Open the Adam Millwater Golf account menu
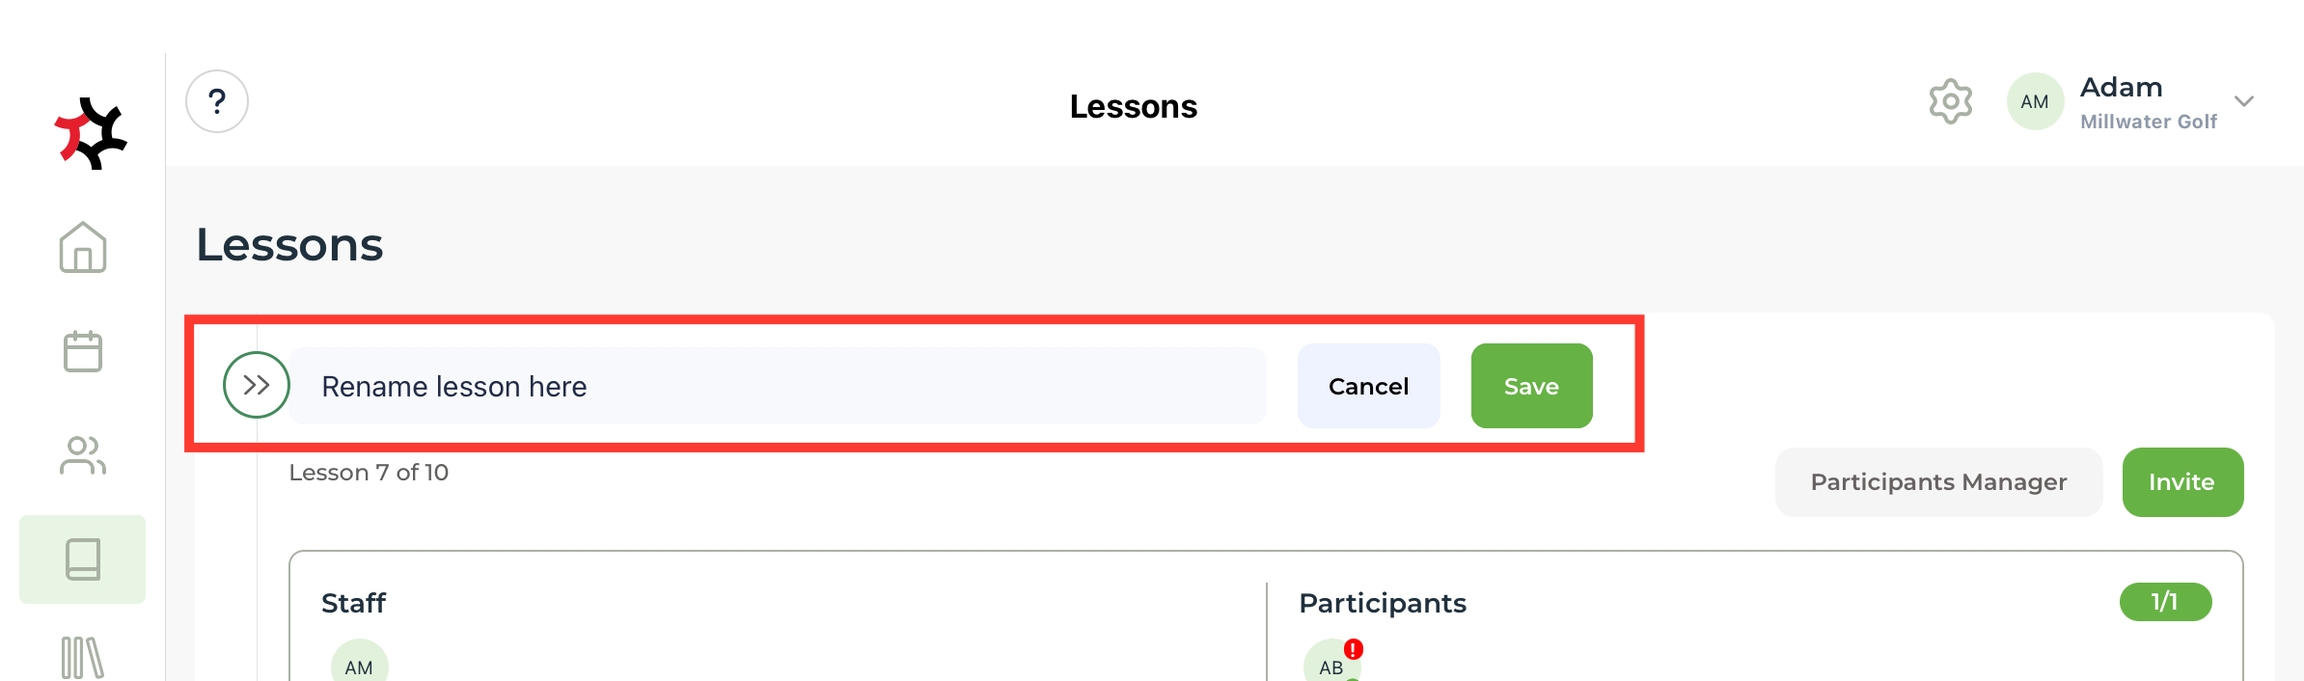The height and width of the screenshot is (681, 2304). (x=2147, y=102)
